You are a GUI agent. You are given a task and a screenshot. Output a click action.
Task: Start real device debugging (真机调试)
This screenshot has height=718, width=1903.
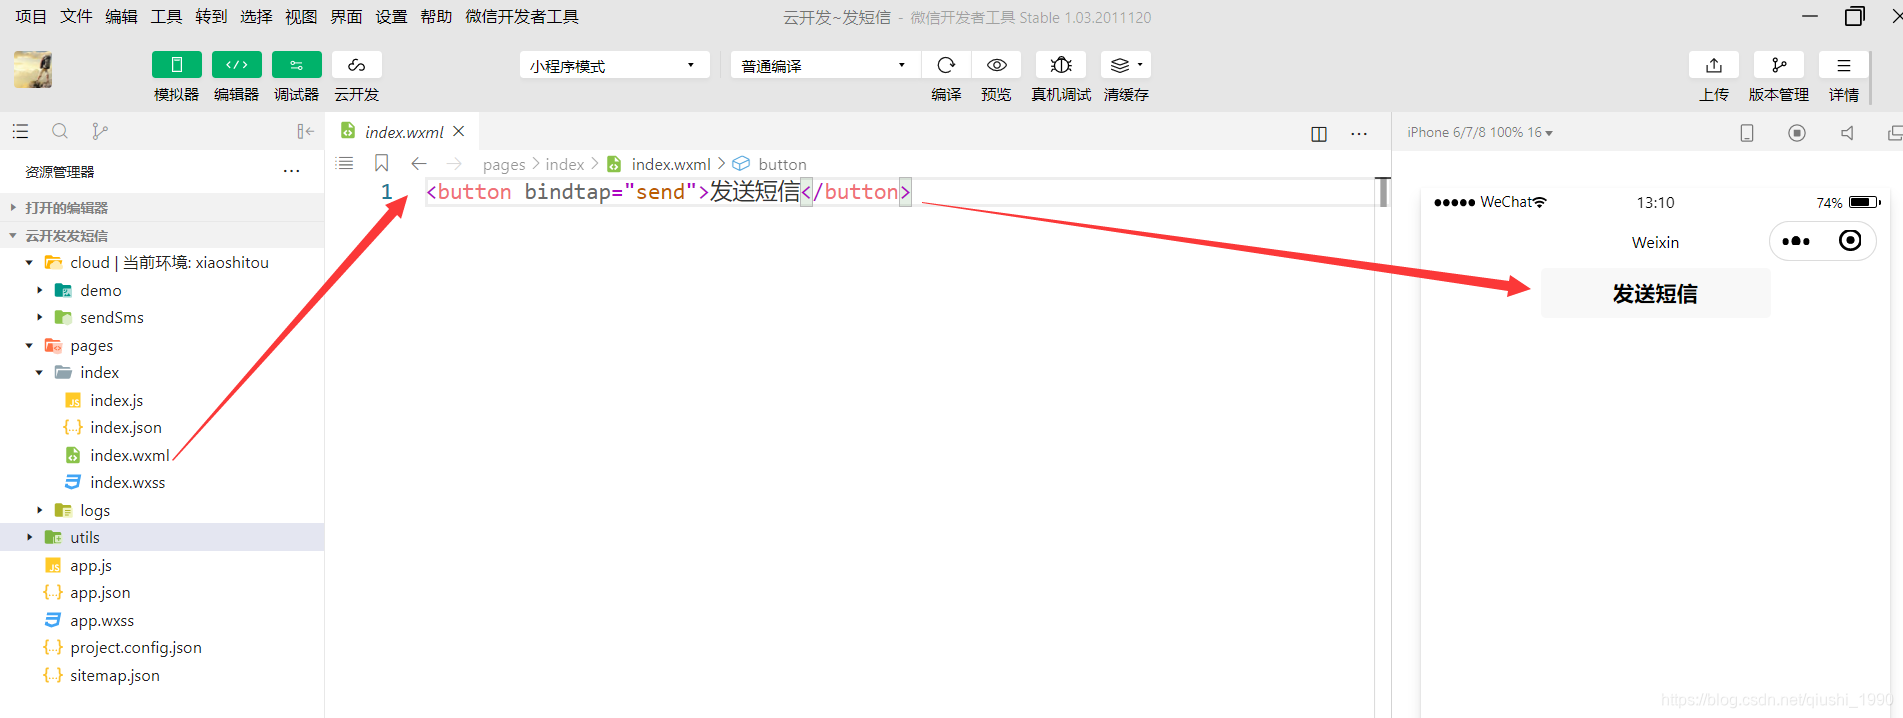tap(1061, 65)
